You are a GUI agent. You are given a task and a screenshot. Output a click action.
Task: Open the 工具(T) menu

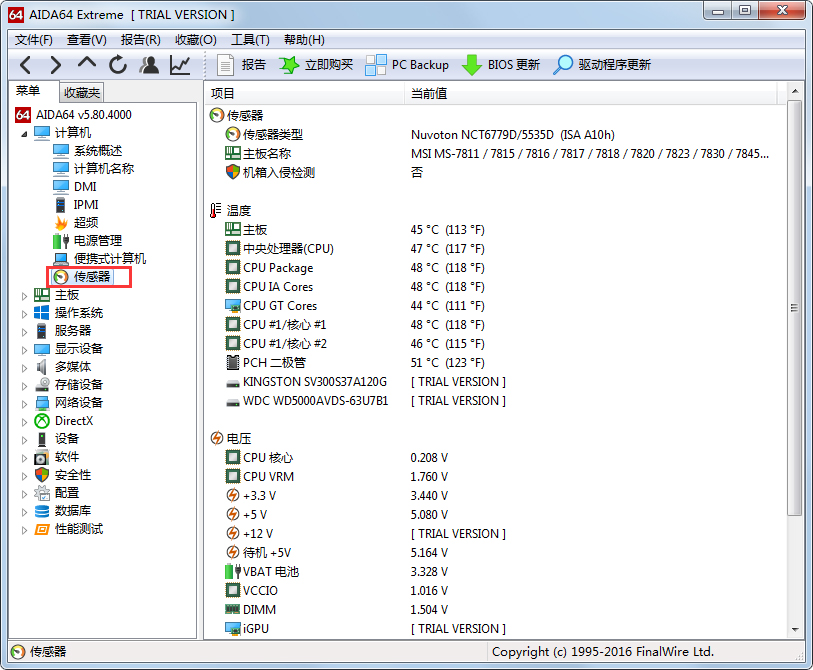(250, 40)
